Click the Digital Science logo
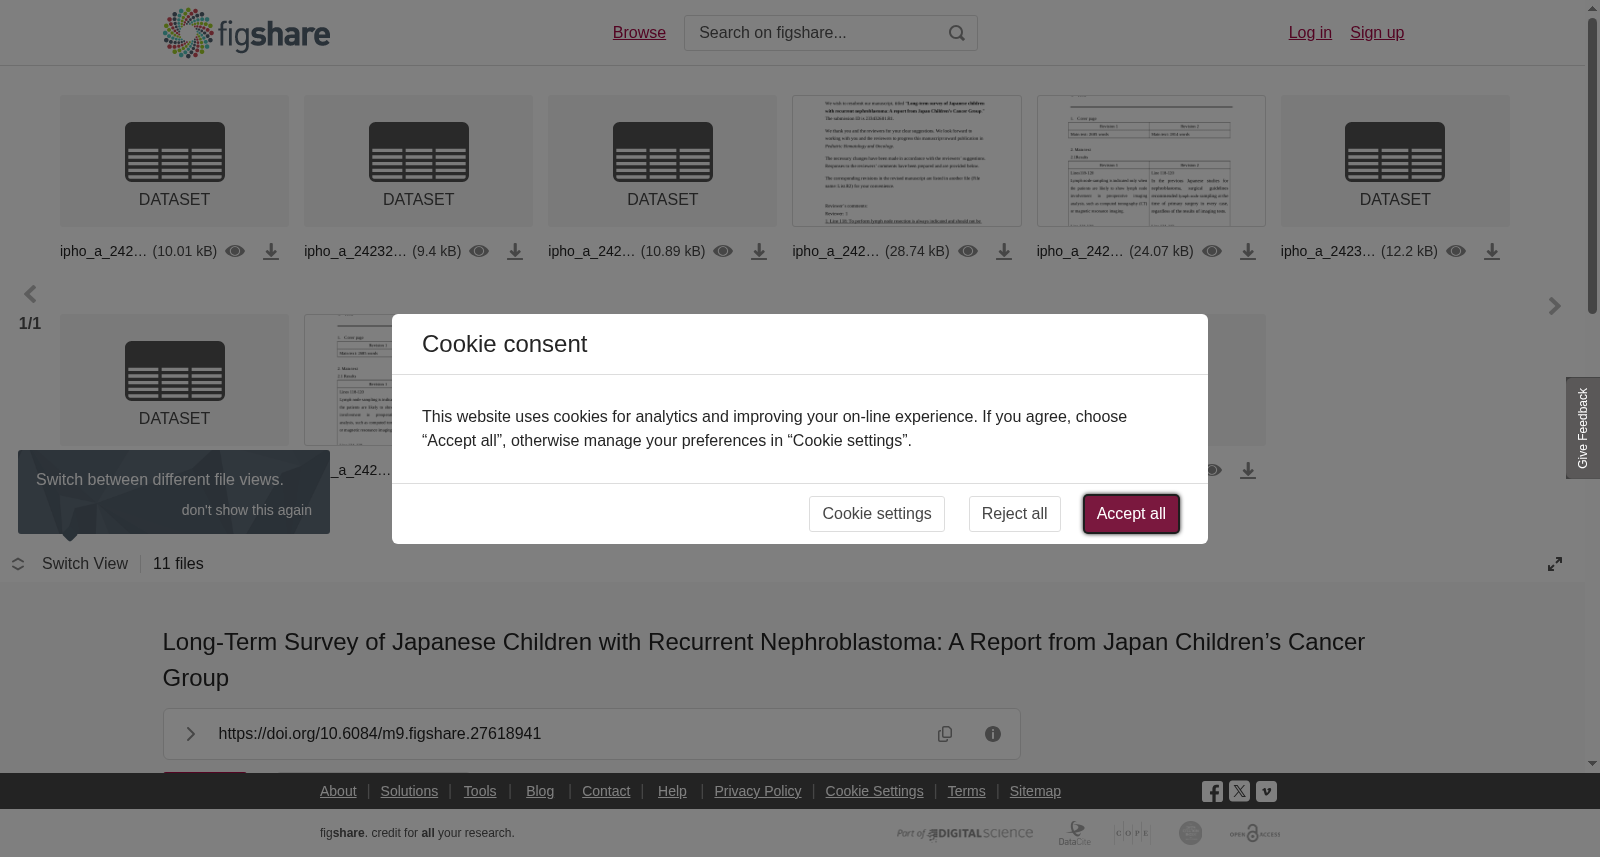Viewport: 1600px width, 857px height. click(x=965, y=833)
